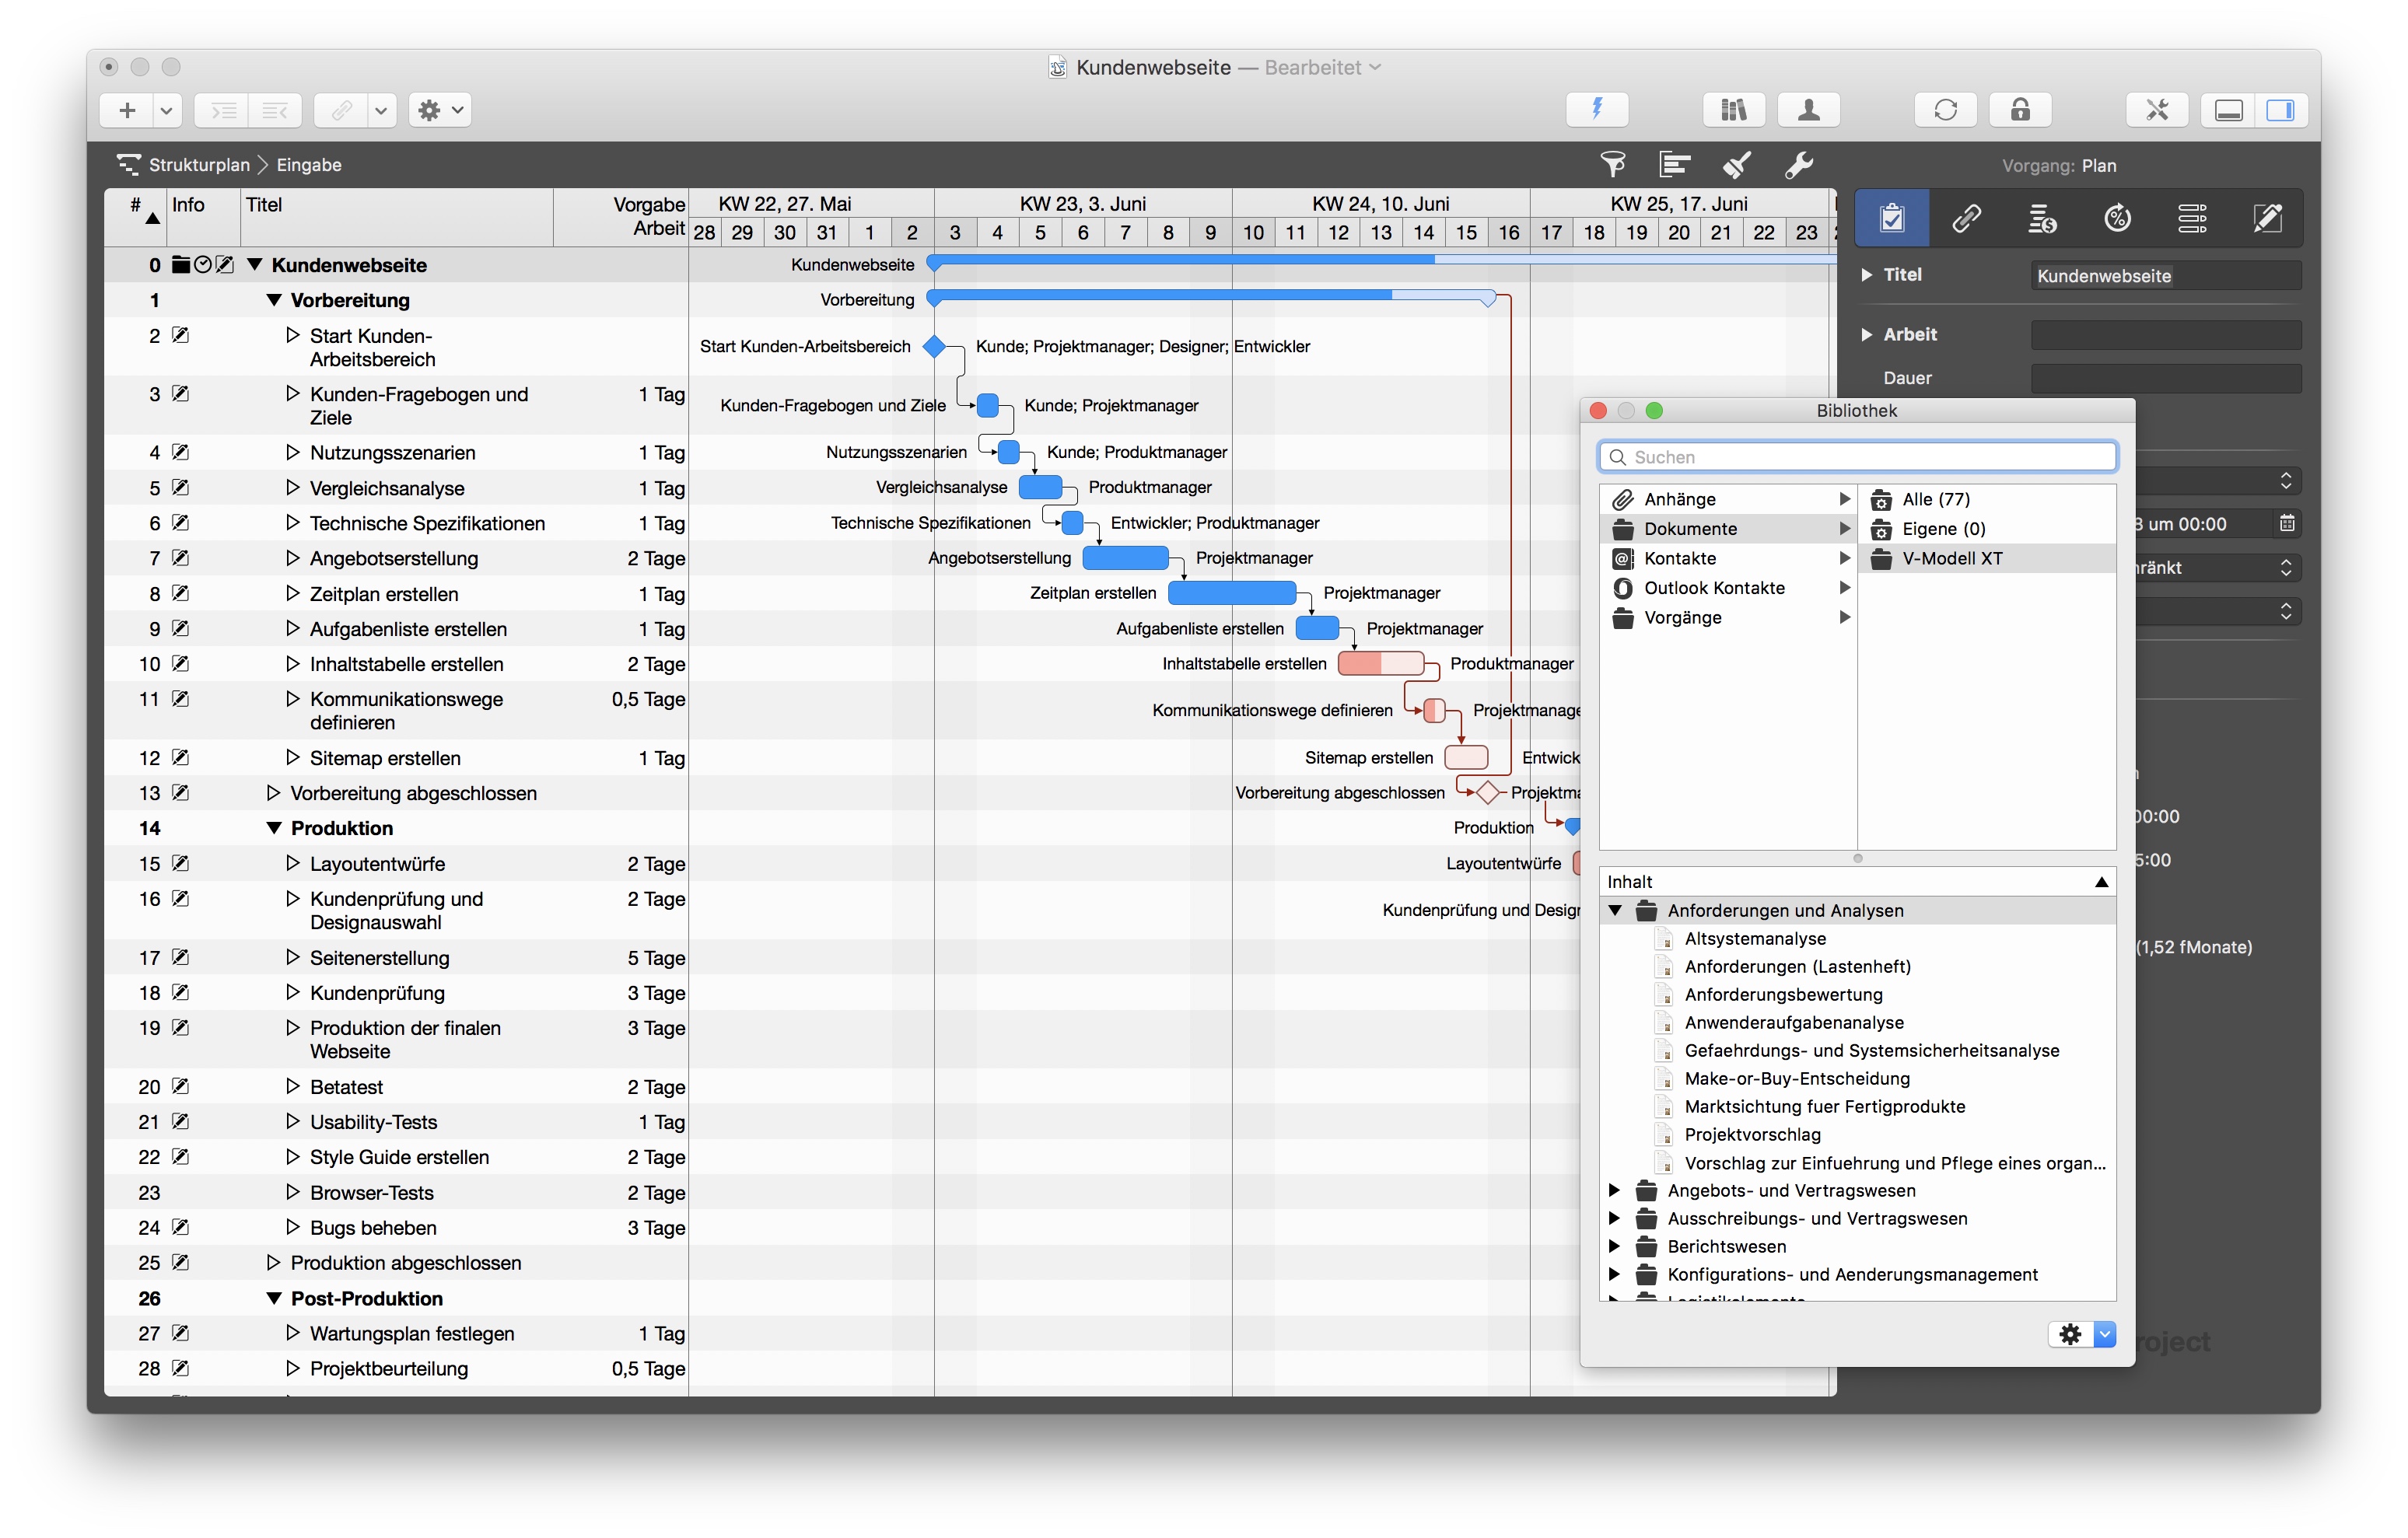Click note icon on Seitenerstellung row
2408x1538 pixels.
pyautogui.click(x=180, y=957)
